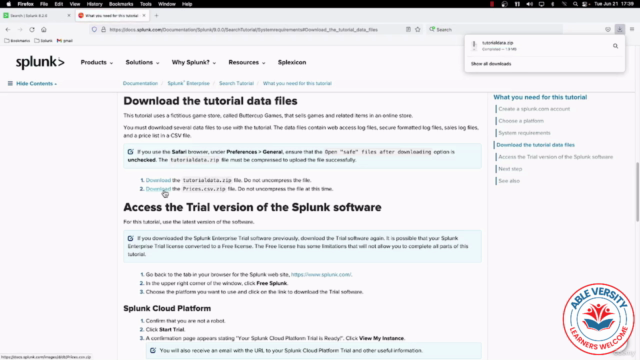Image resolution: width=640 pixels, height=360 pixels.
Task: Expand the Resources dropdown
Action: point(247,62)
